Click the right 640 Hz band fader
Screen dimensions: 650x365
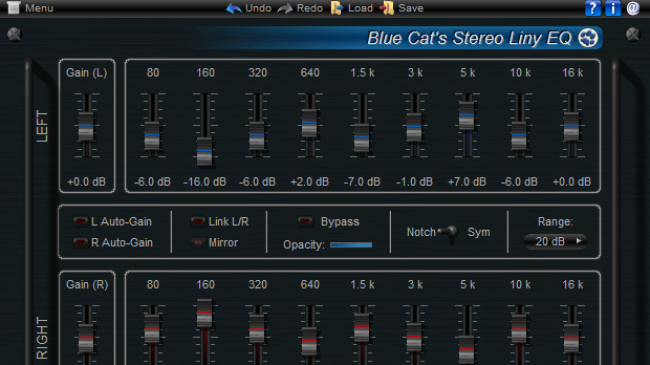[x=309, y=341]
